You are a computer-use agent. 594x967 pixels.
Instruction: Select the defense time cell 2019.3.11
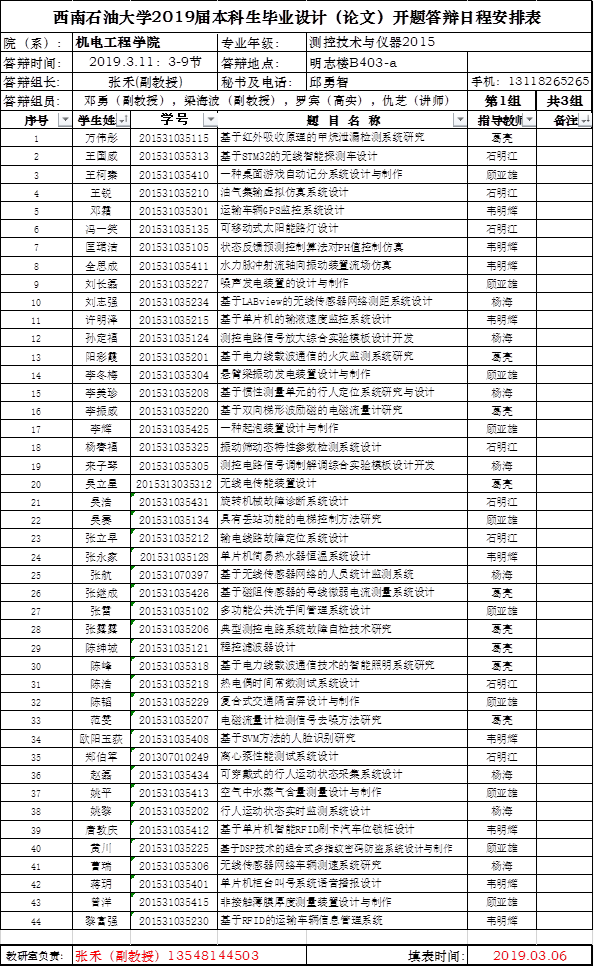click(145, 62)
